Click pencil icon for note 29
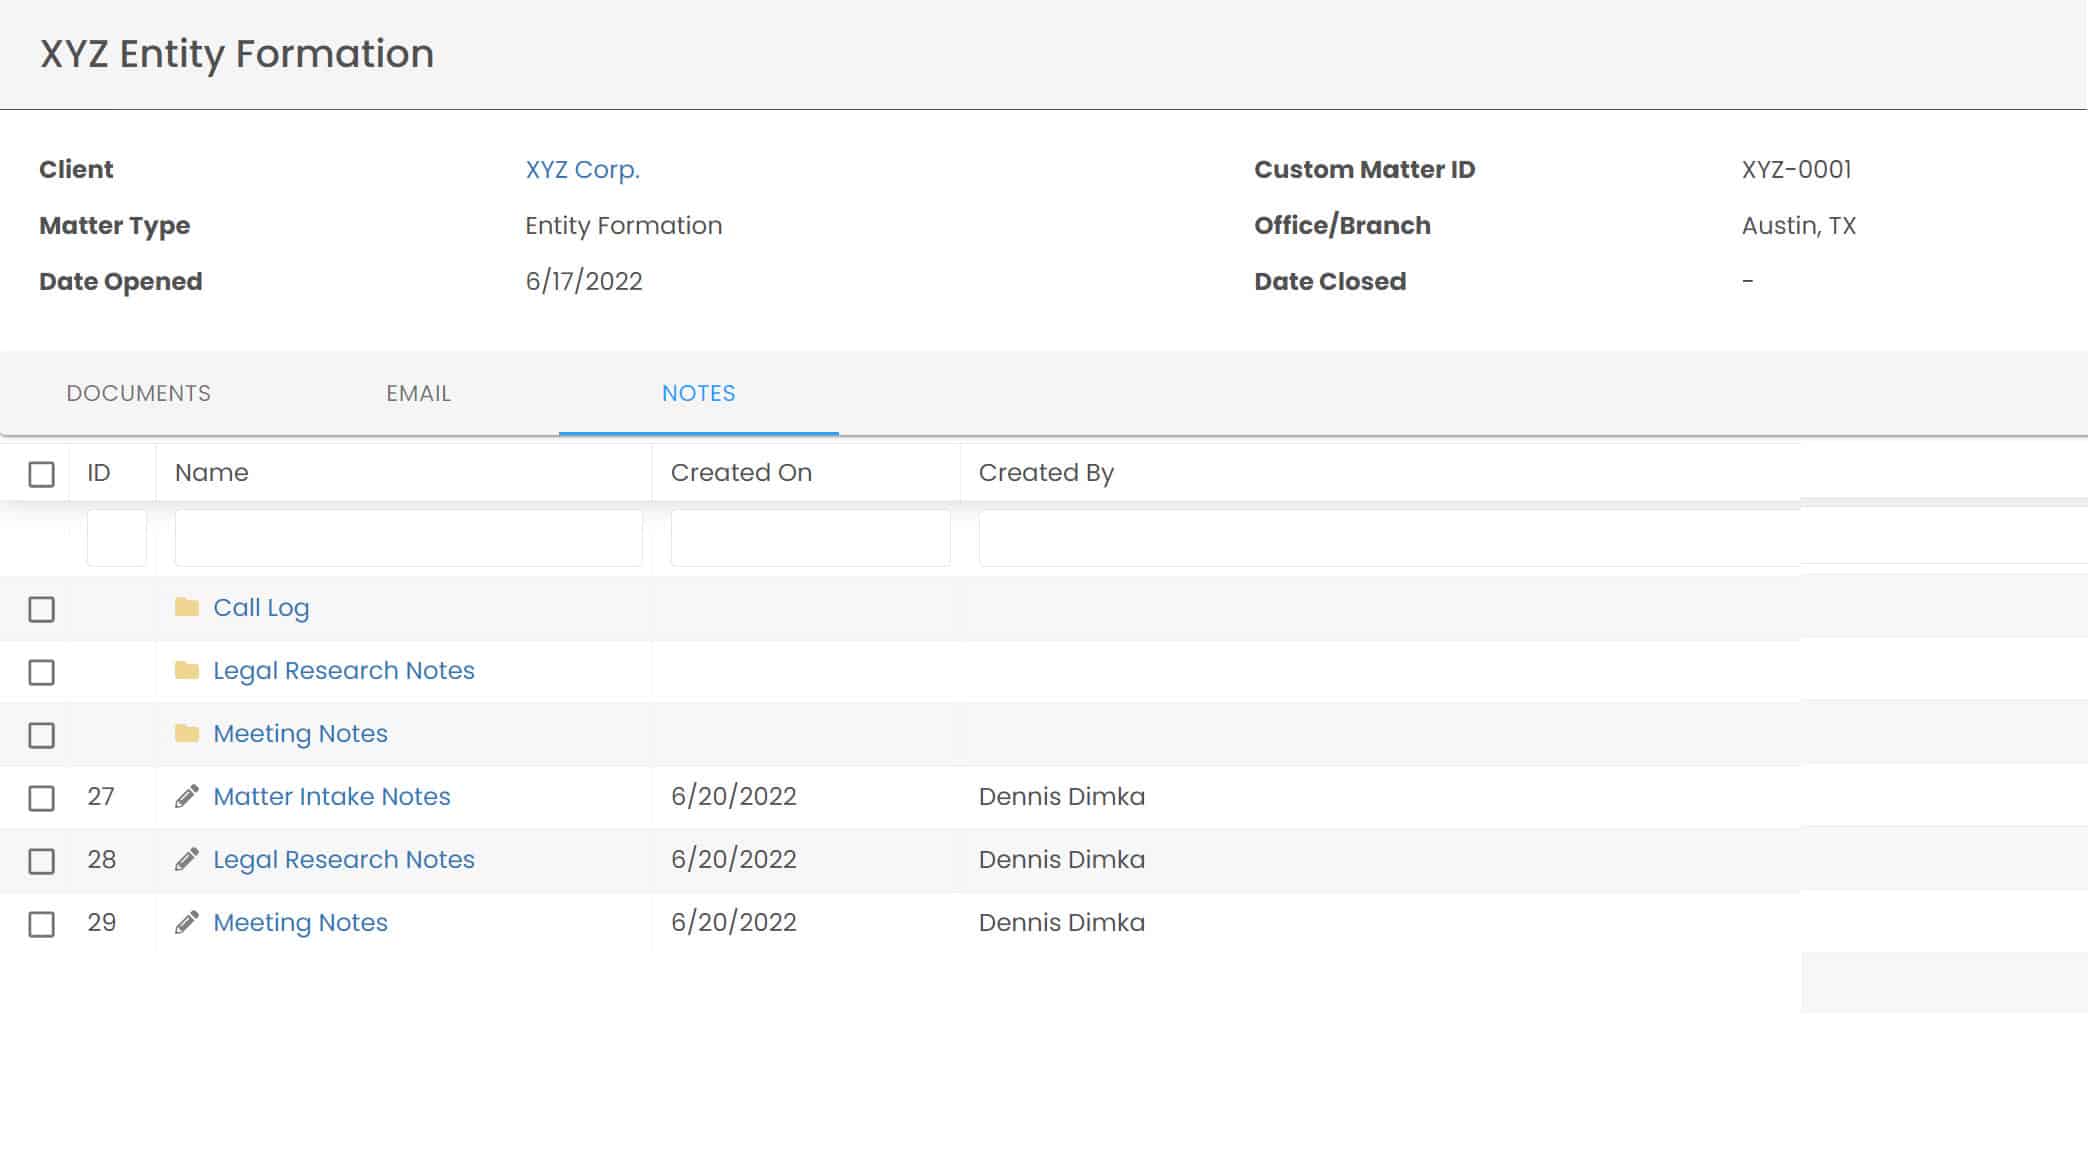 click(x=187, y=922)
